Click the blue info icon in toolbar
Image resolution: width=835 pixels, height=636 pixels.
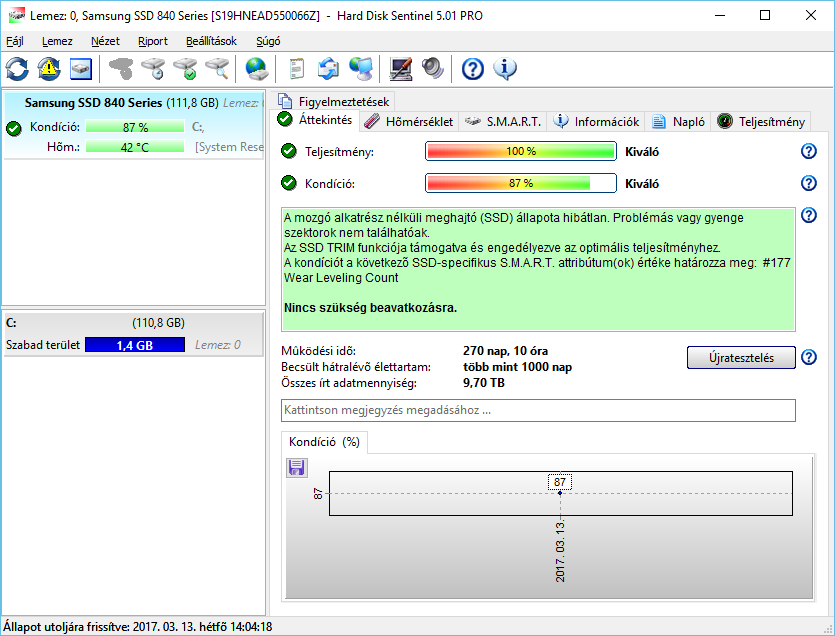pyautogui.click(x=505, y=69)
